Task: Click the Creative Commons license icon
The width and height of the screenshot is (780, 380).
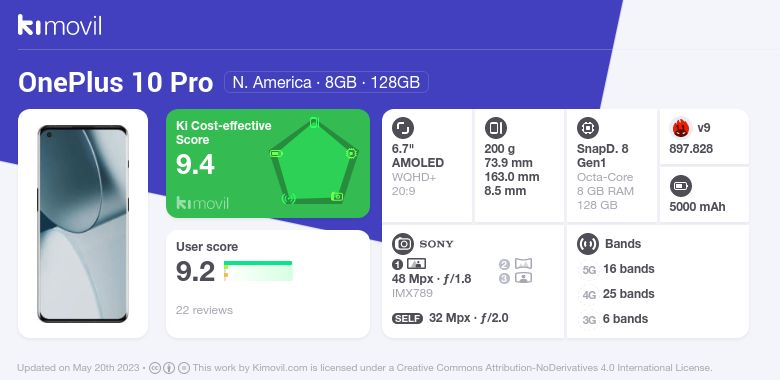Action: [155, 368]
